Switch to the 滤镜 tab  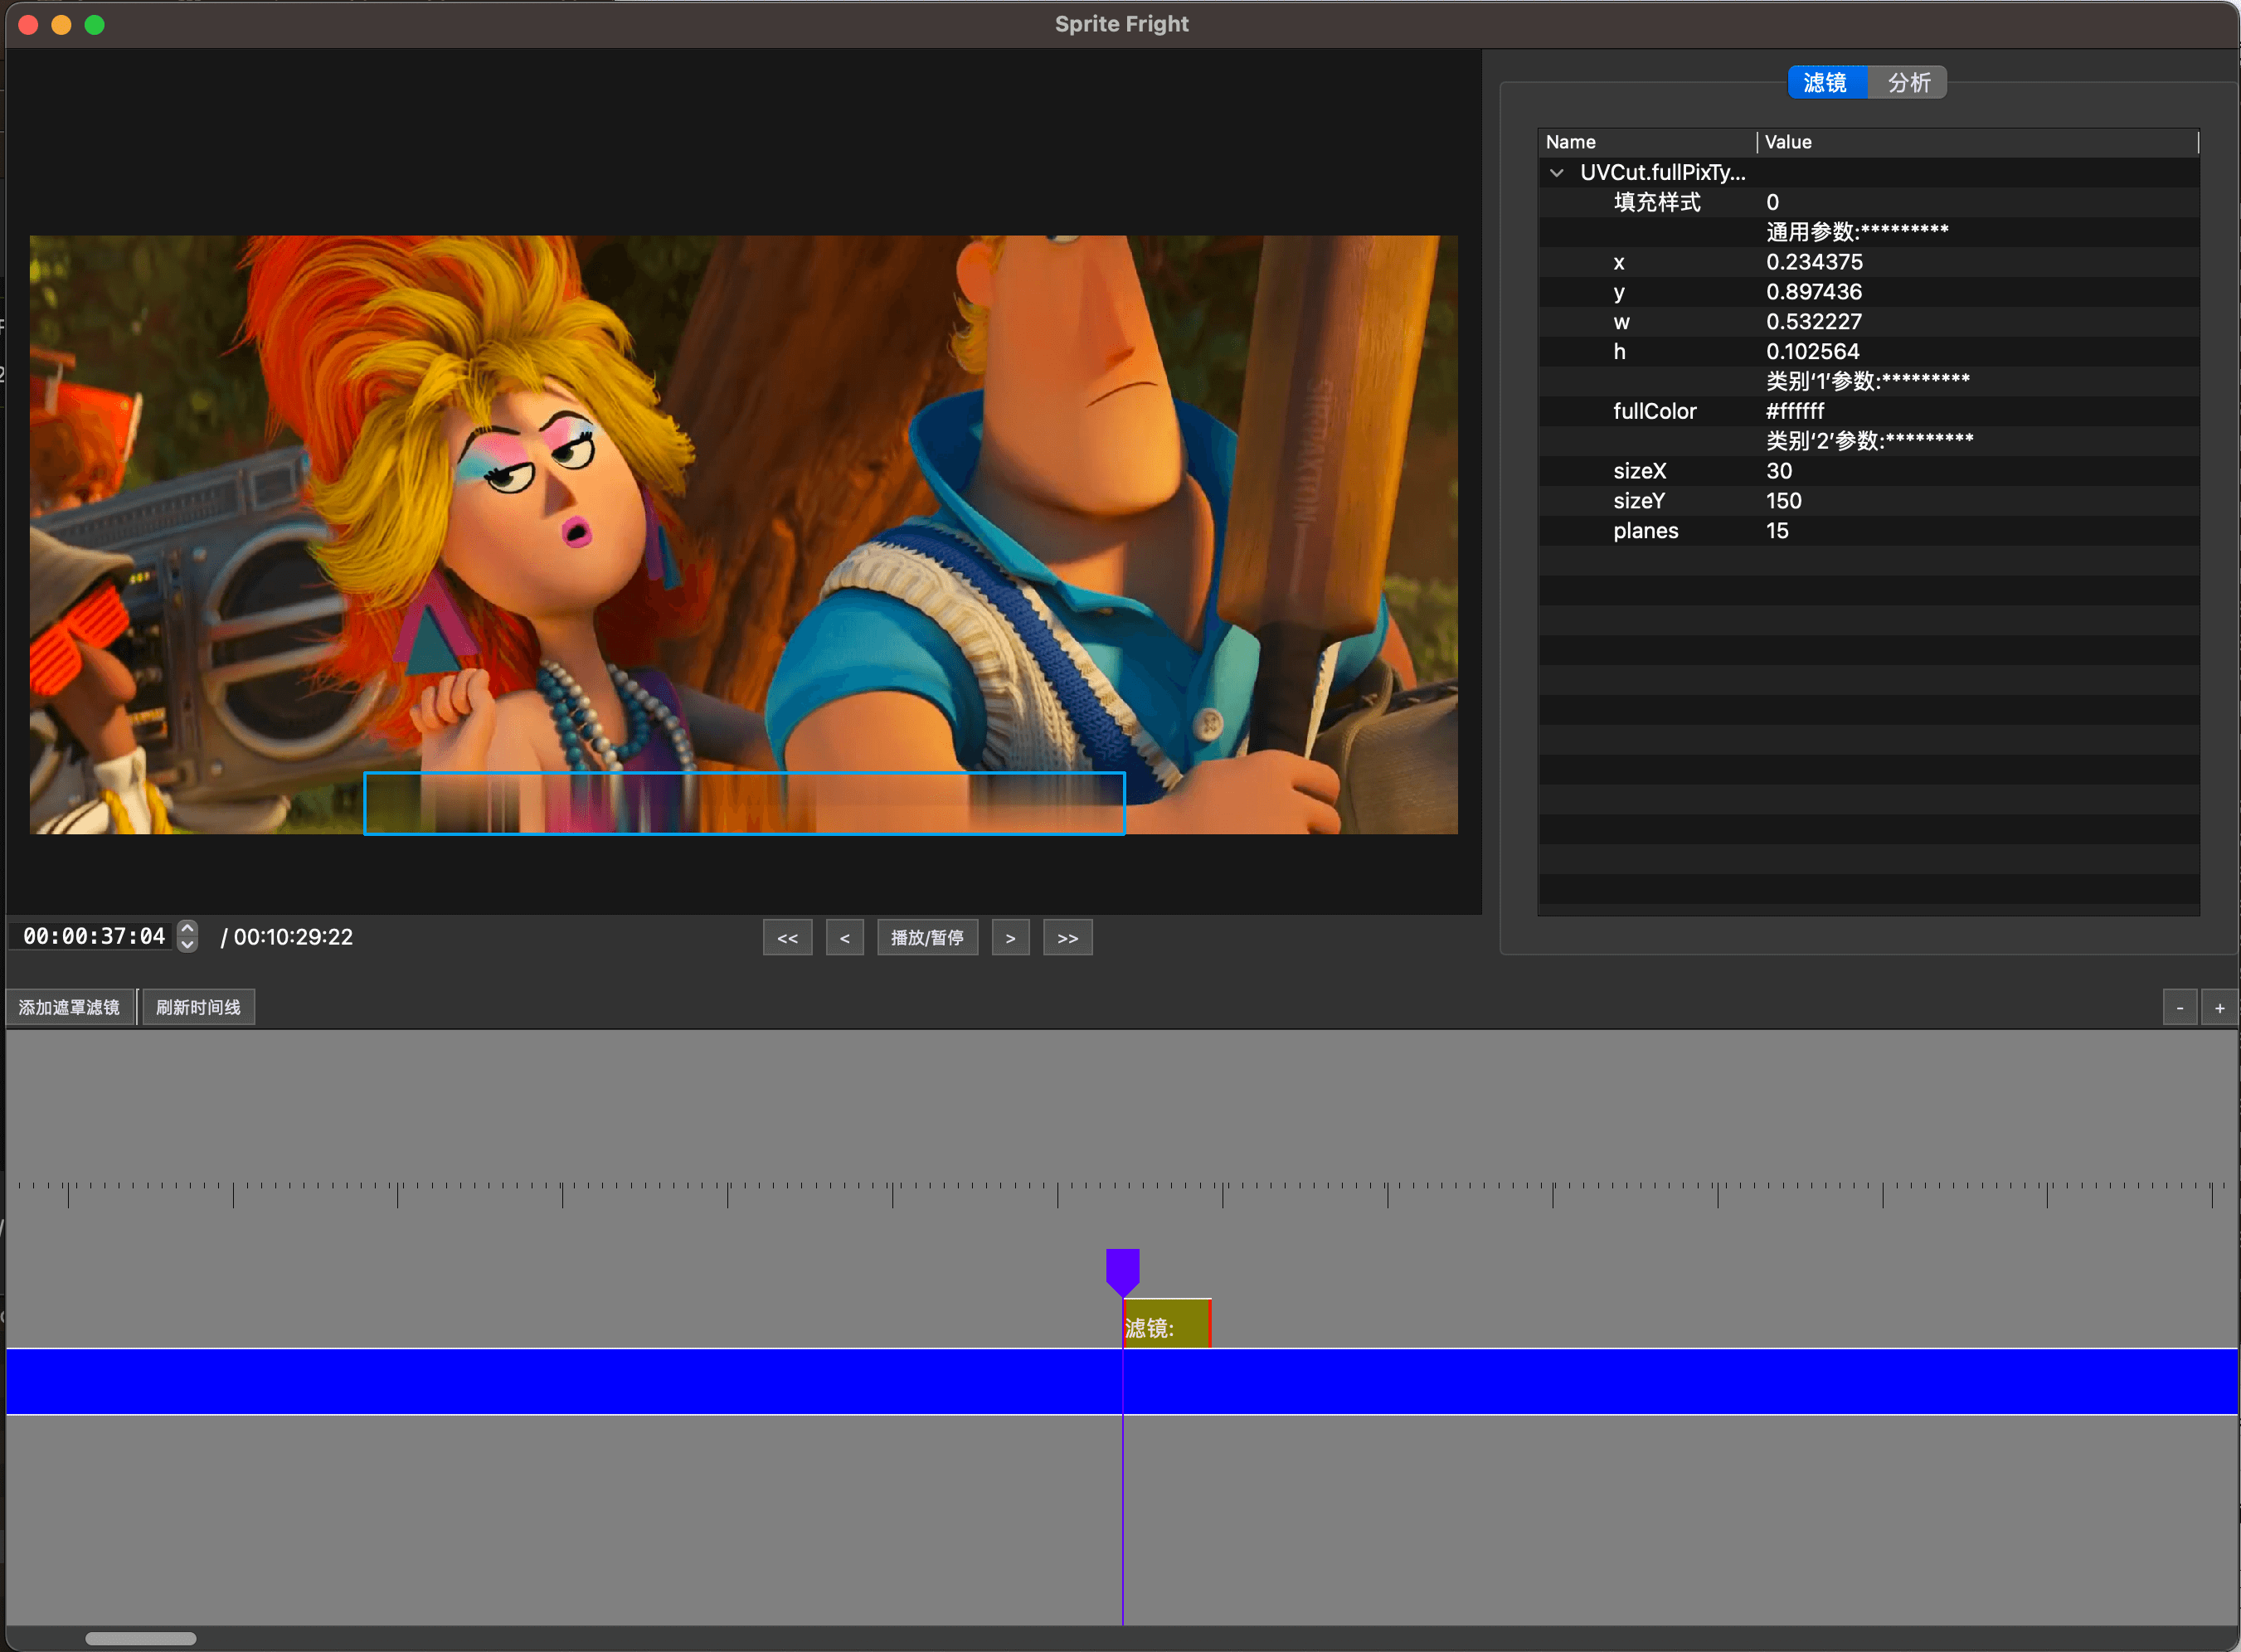click(1826, 83)
